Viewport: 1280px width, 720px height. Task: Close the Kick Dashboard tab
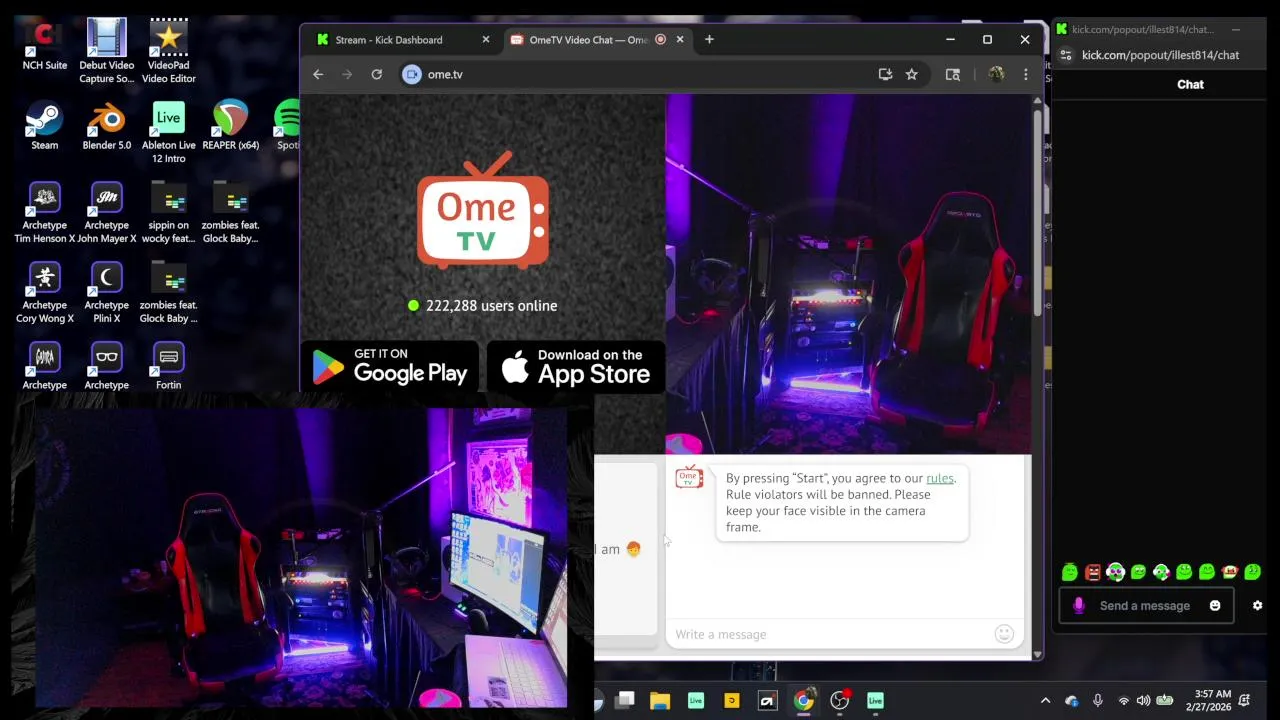pos(486,40)
